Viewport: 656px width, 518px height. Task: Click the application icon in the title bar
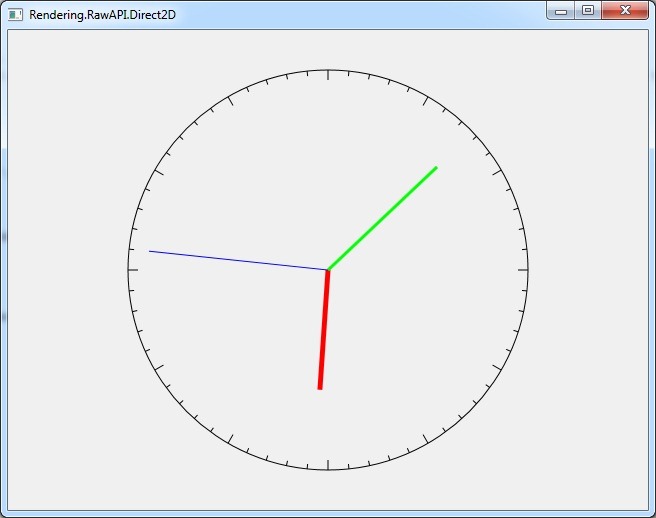pos(15,15)
